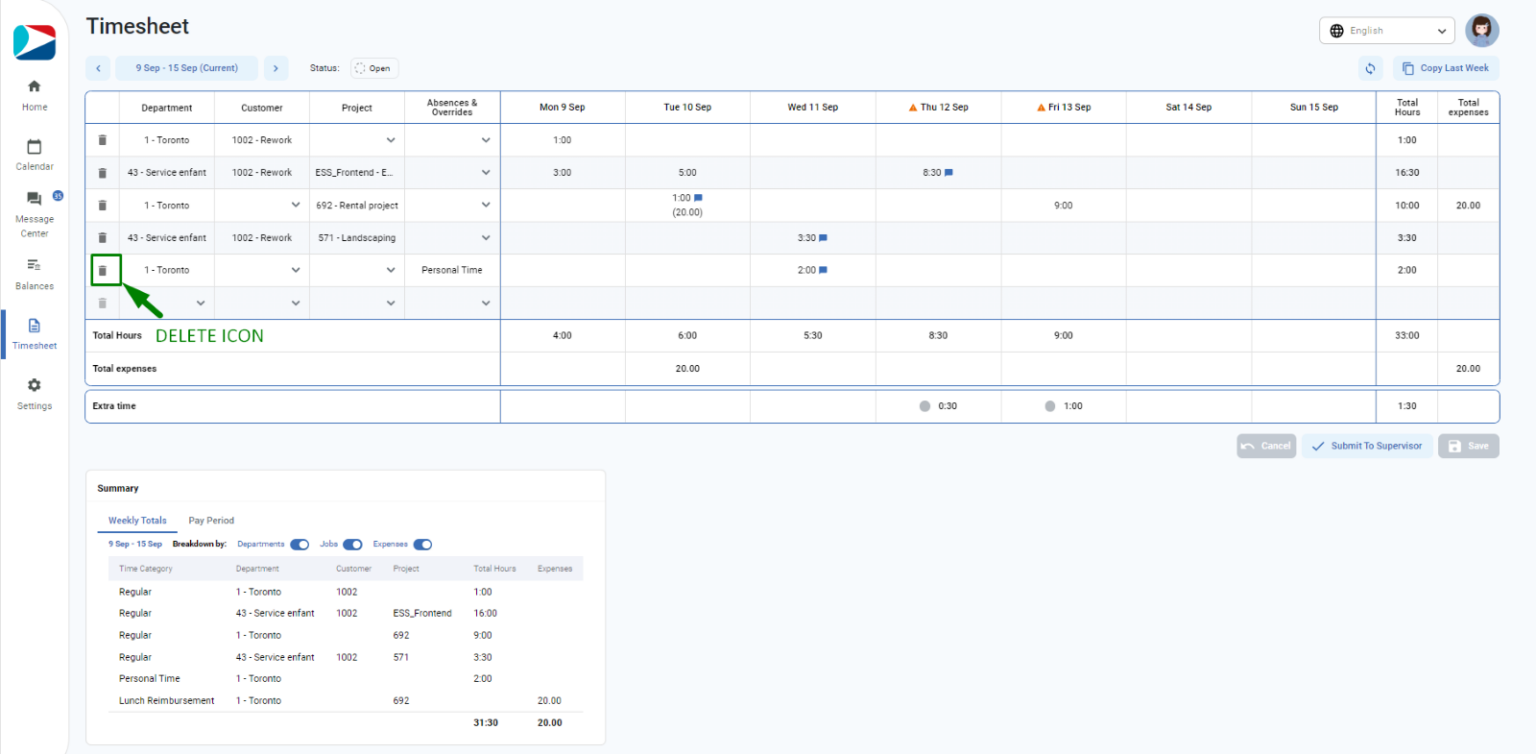Open the note flag on Wed 3:30 entry
Viewport: 1536px width, 754px height.
(823, 238)
